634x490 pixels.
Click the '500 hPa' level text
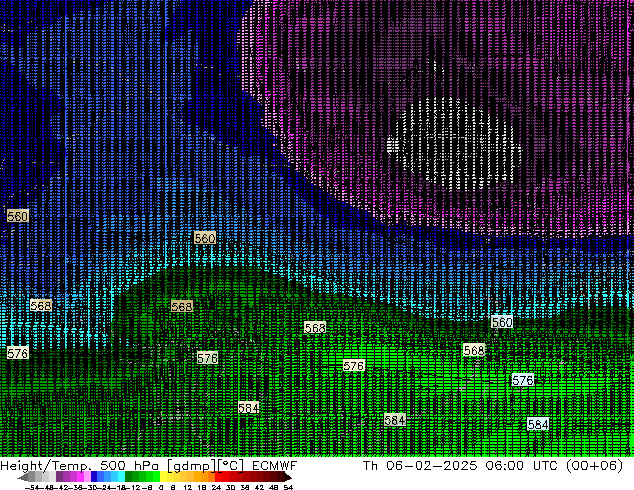click(x=129, y=465)
